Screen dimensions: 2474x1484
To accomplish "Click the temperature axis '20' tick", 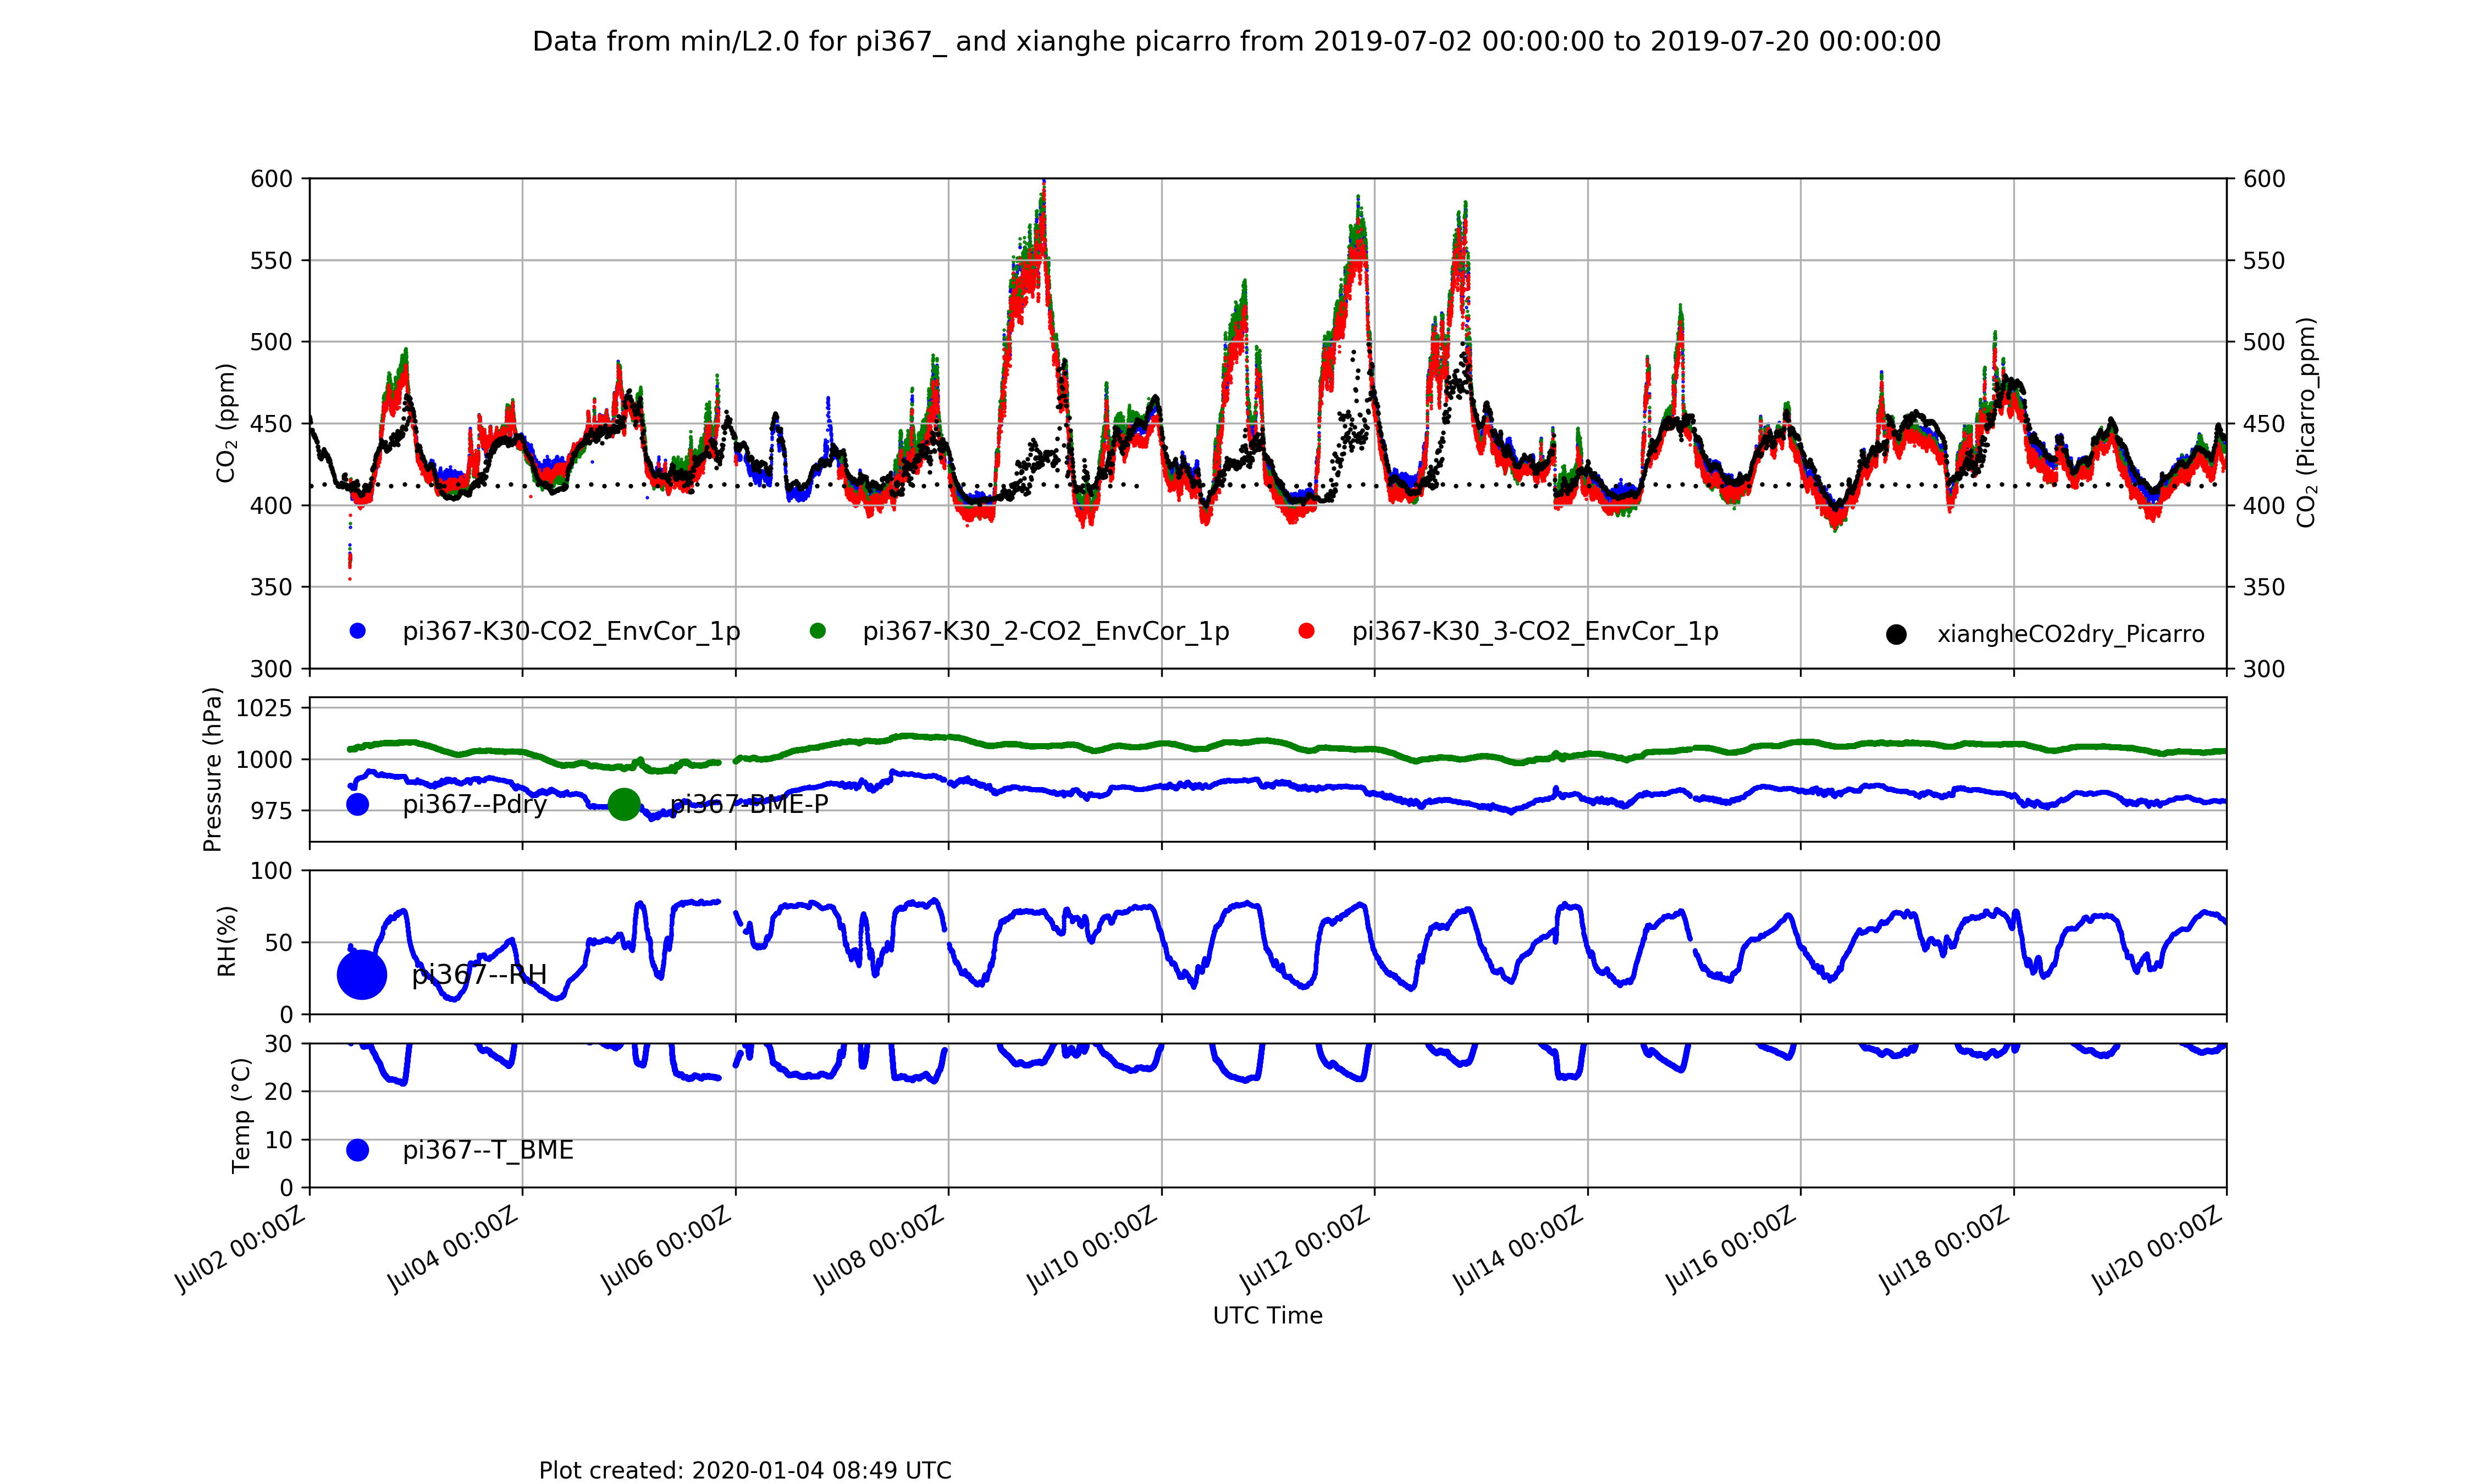I will pyautogui.click(x=279, y=1092).
